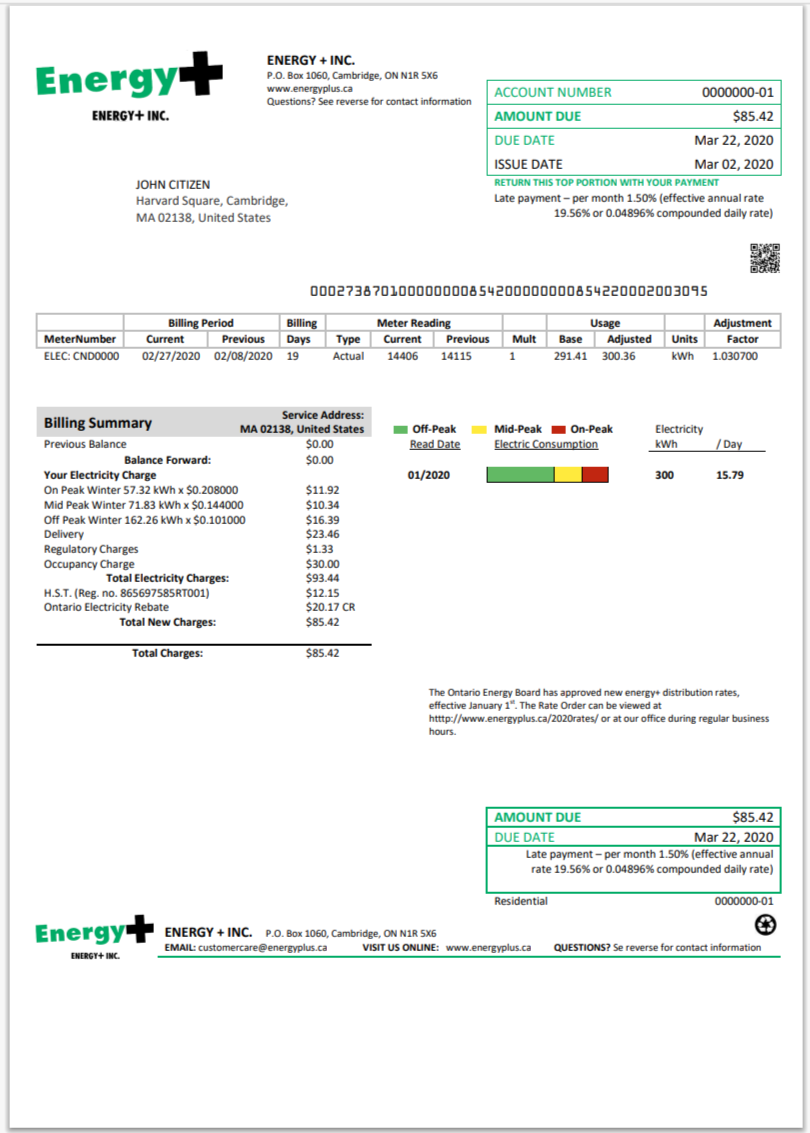Click the underlined Read Date heading
Image resolution: width=810 pixels, height=1133 pixels.
pyautogui.click(x=435, y=444)
